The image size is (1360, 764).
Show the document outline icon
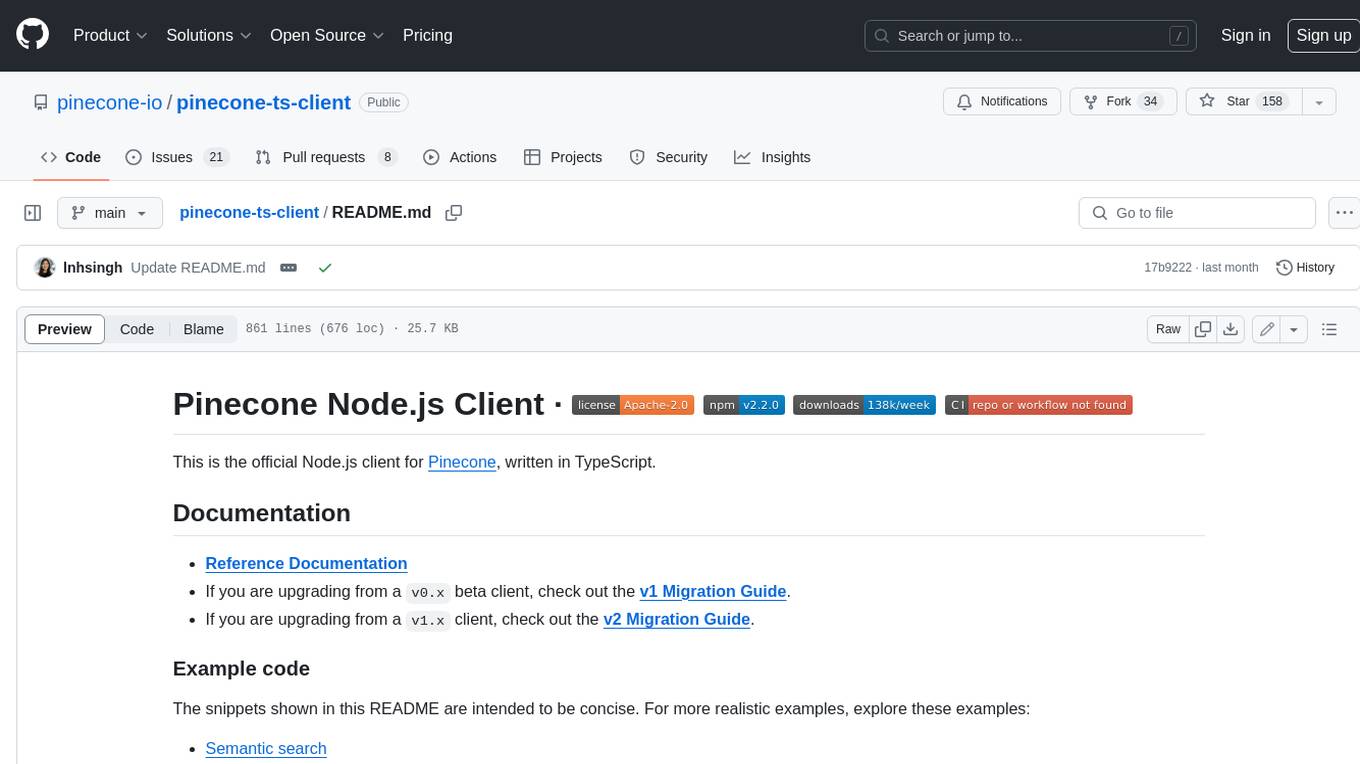click(x=1329, y=329)
